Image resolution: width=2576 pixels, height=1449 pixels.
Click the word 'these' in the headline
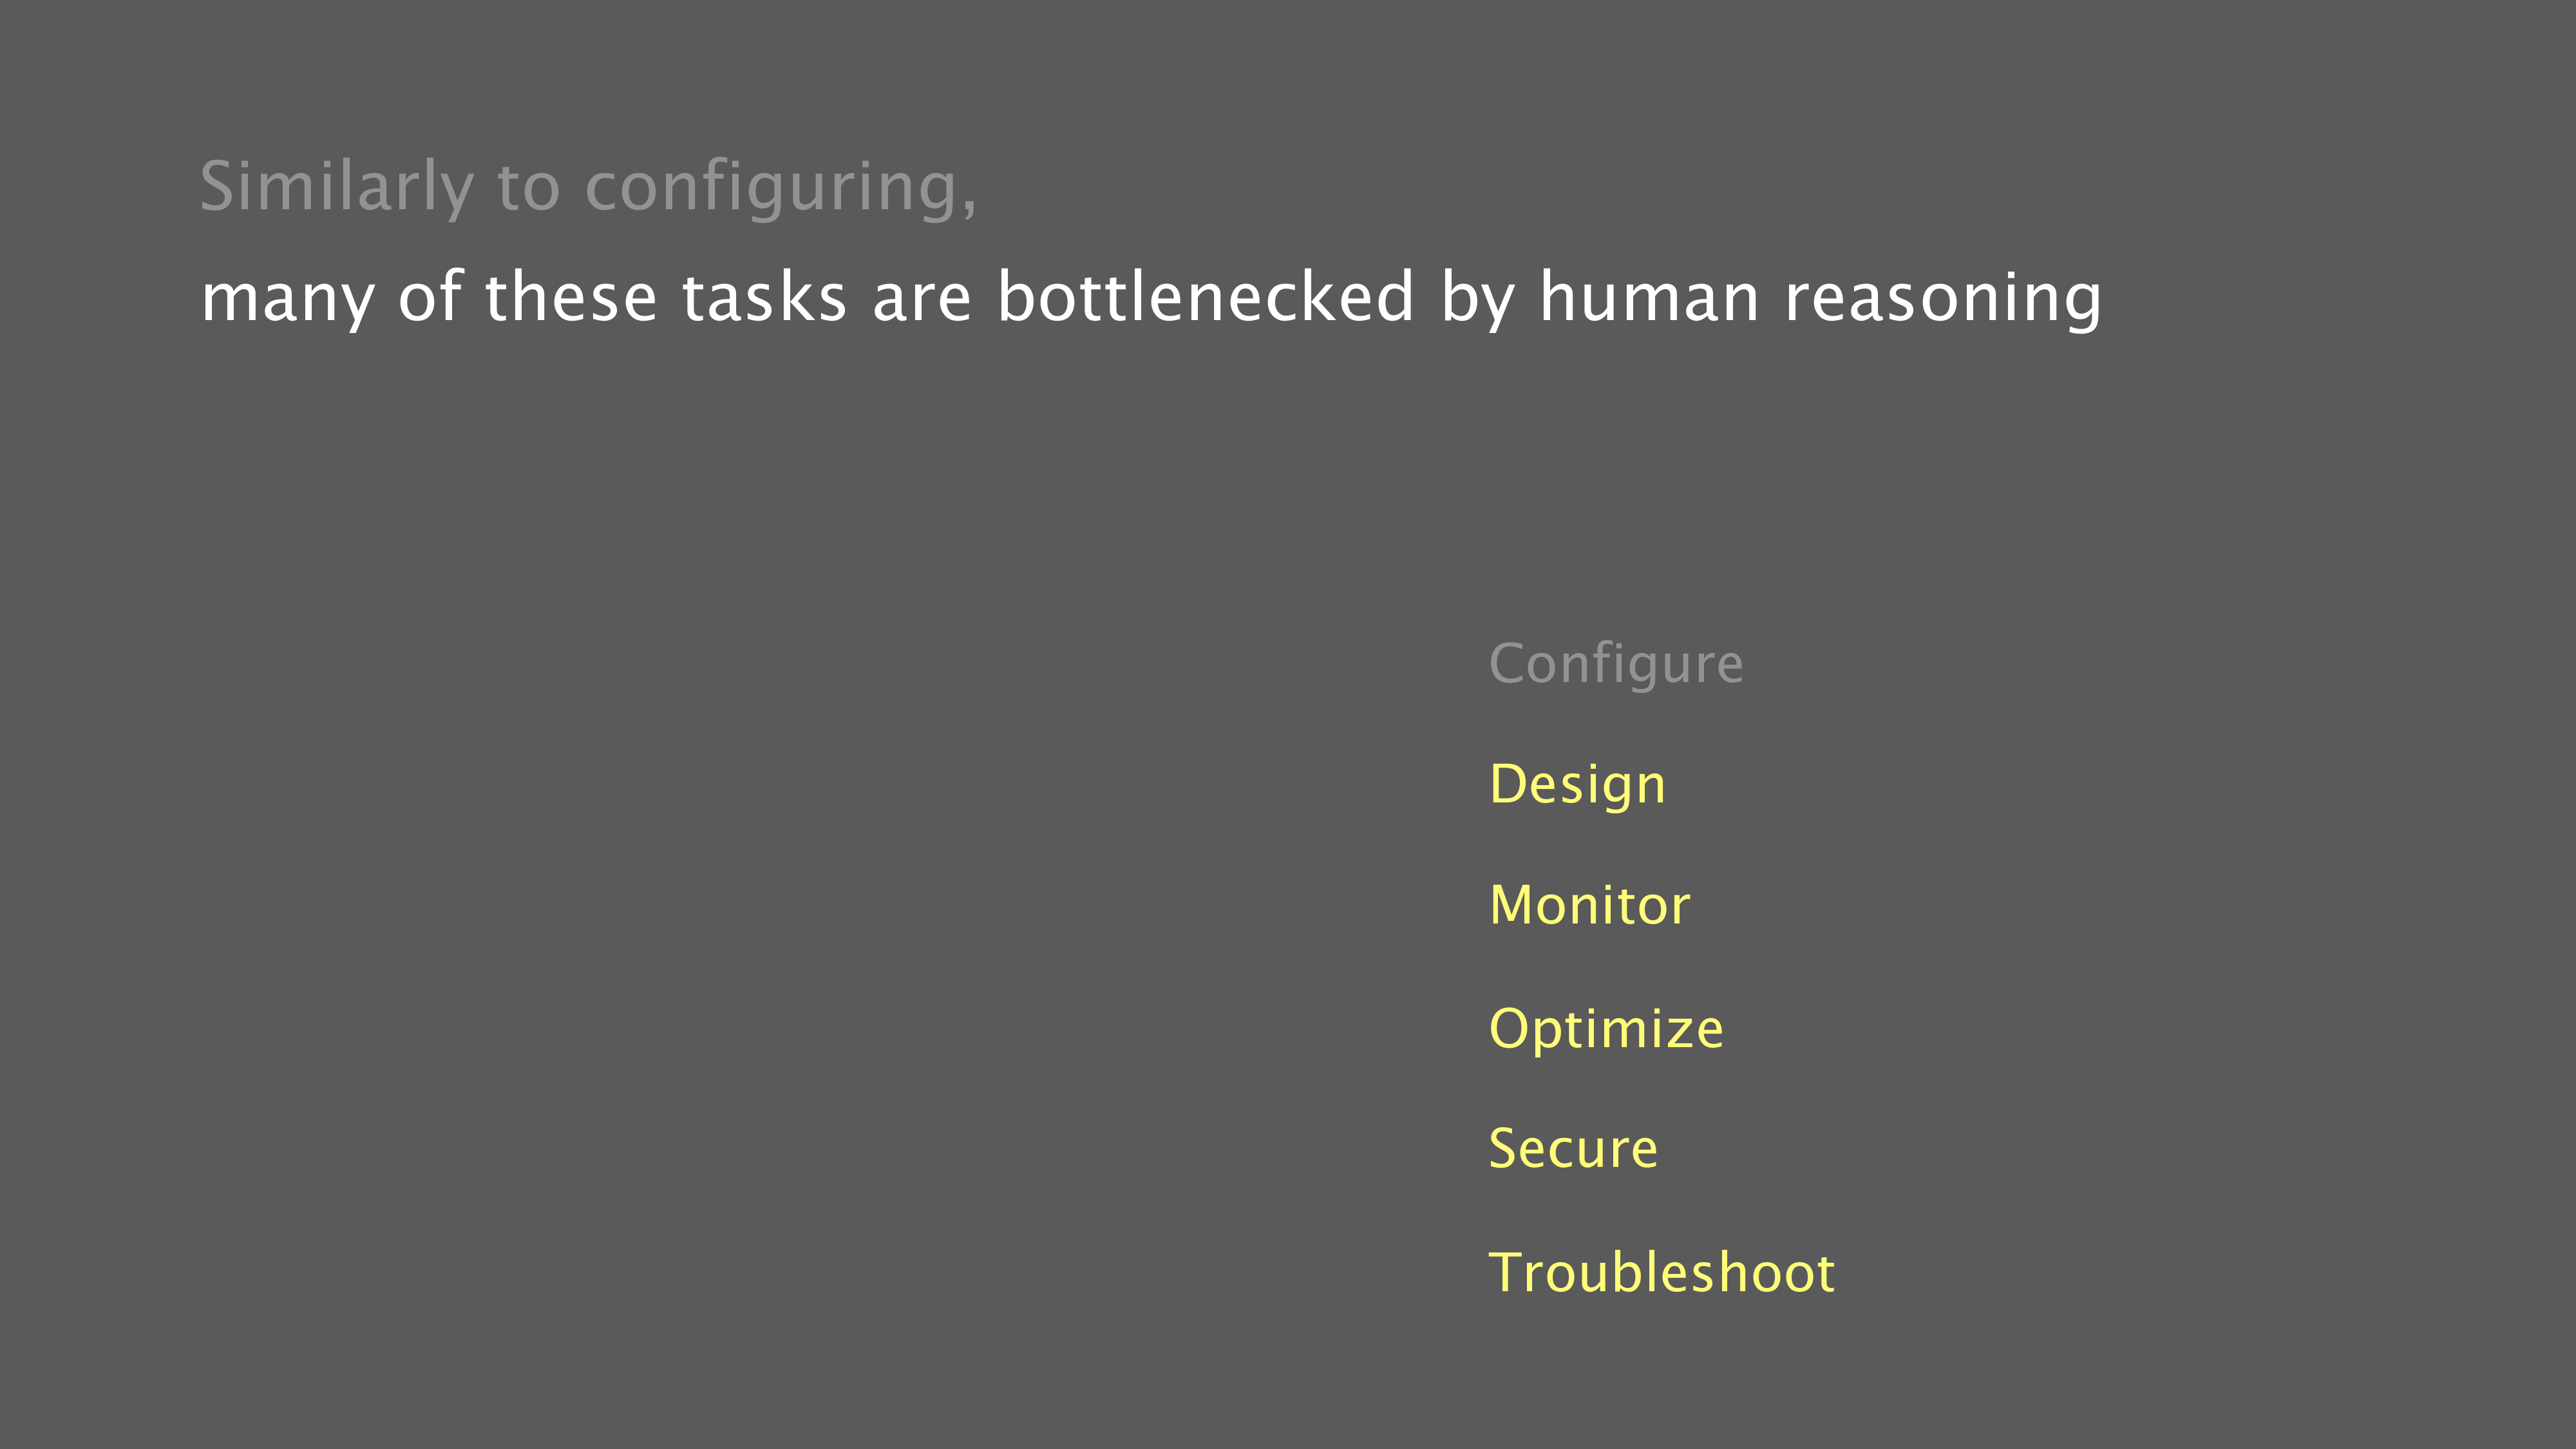[x=570, y=297]
